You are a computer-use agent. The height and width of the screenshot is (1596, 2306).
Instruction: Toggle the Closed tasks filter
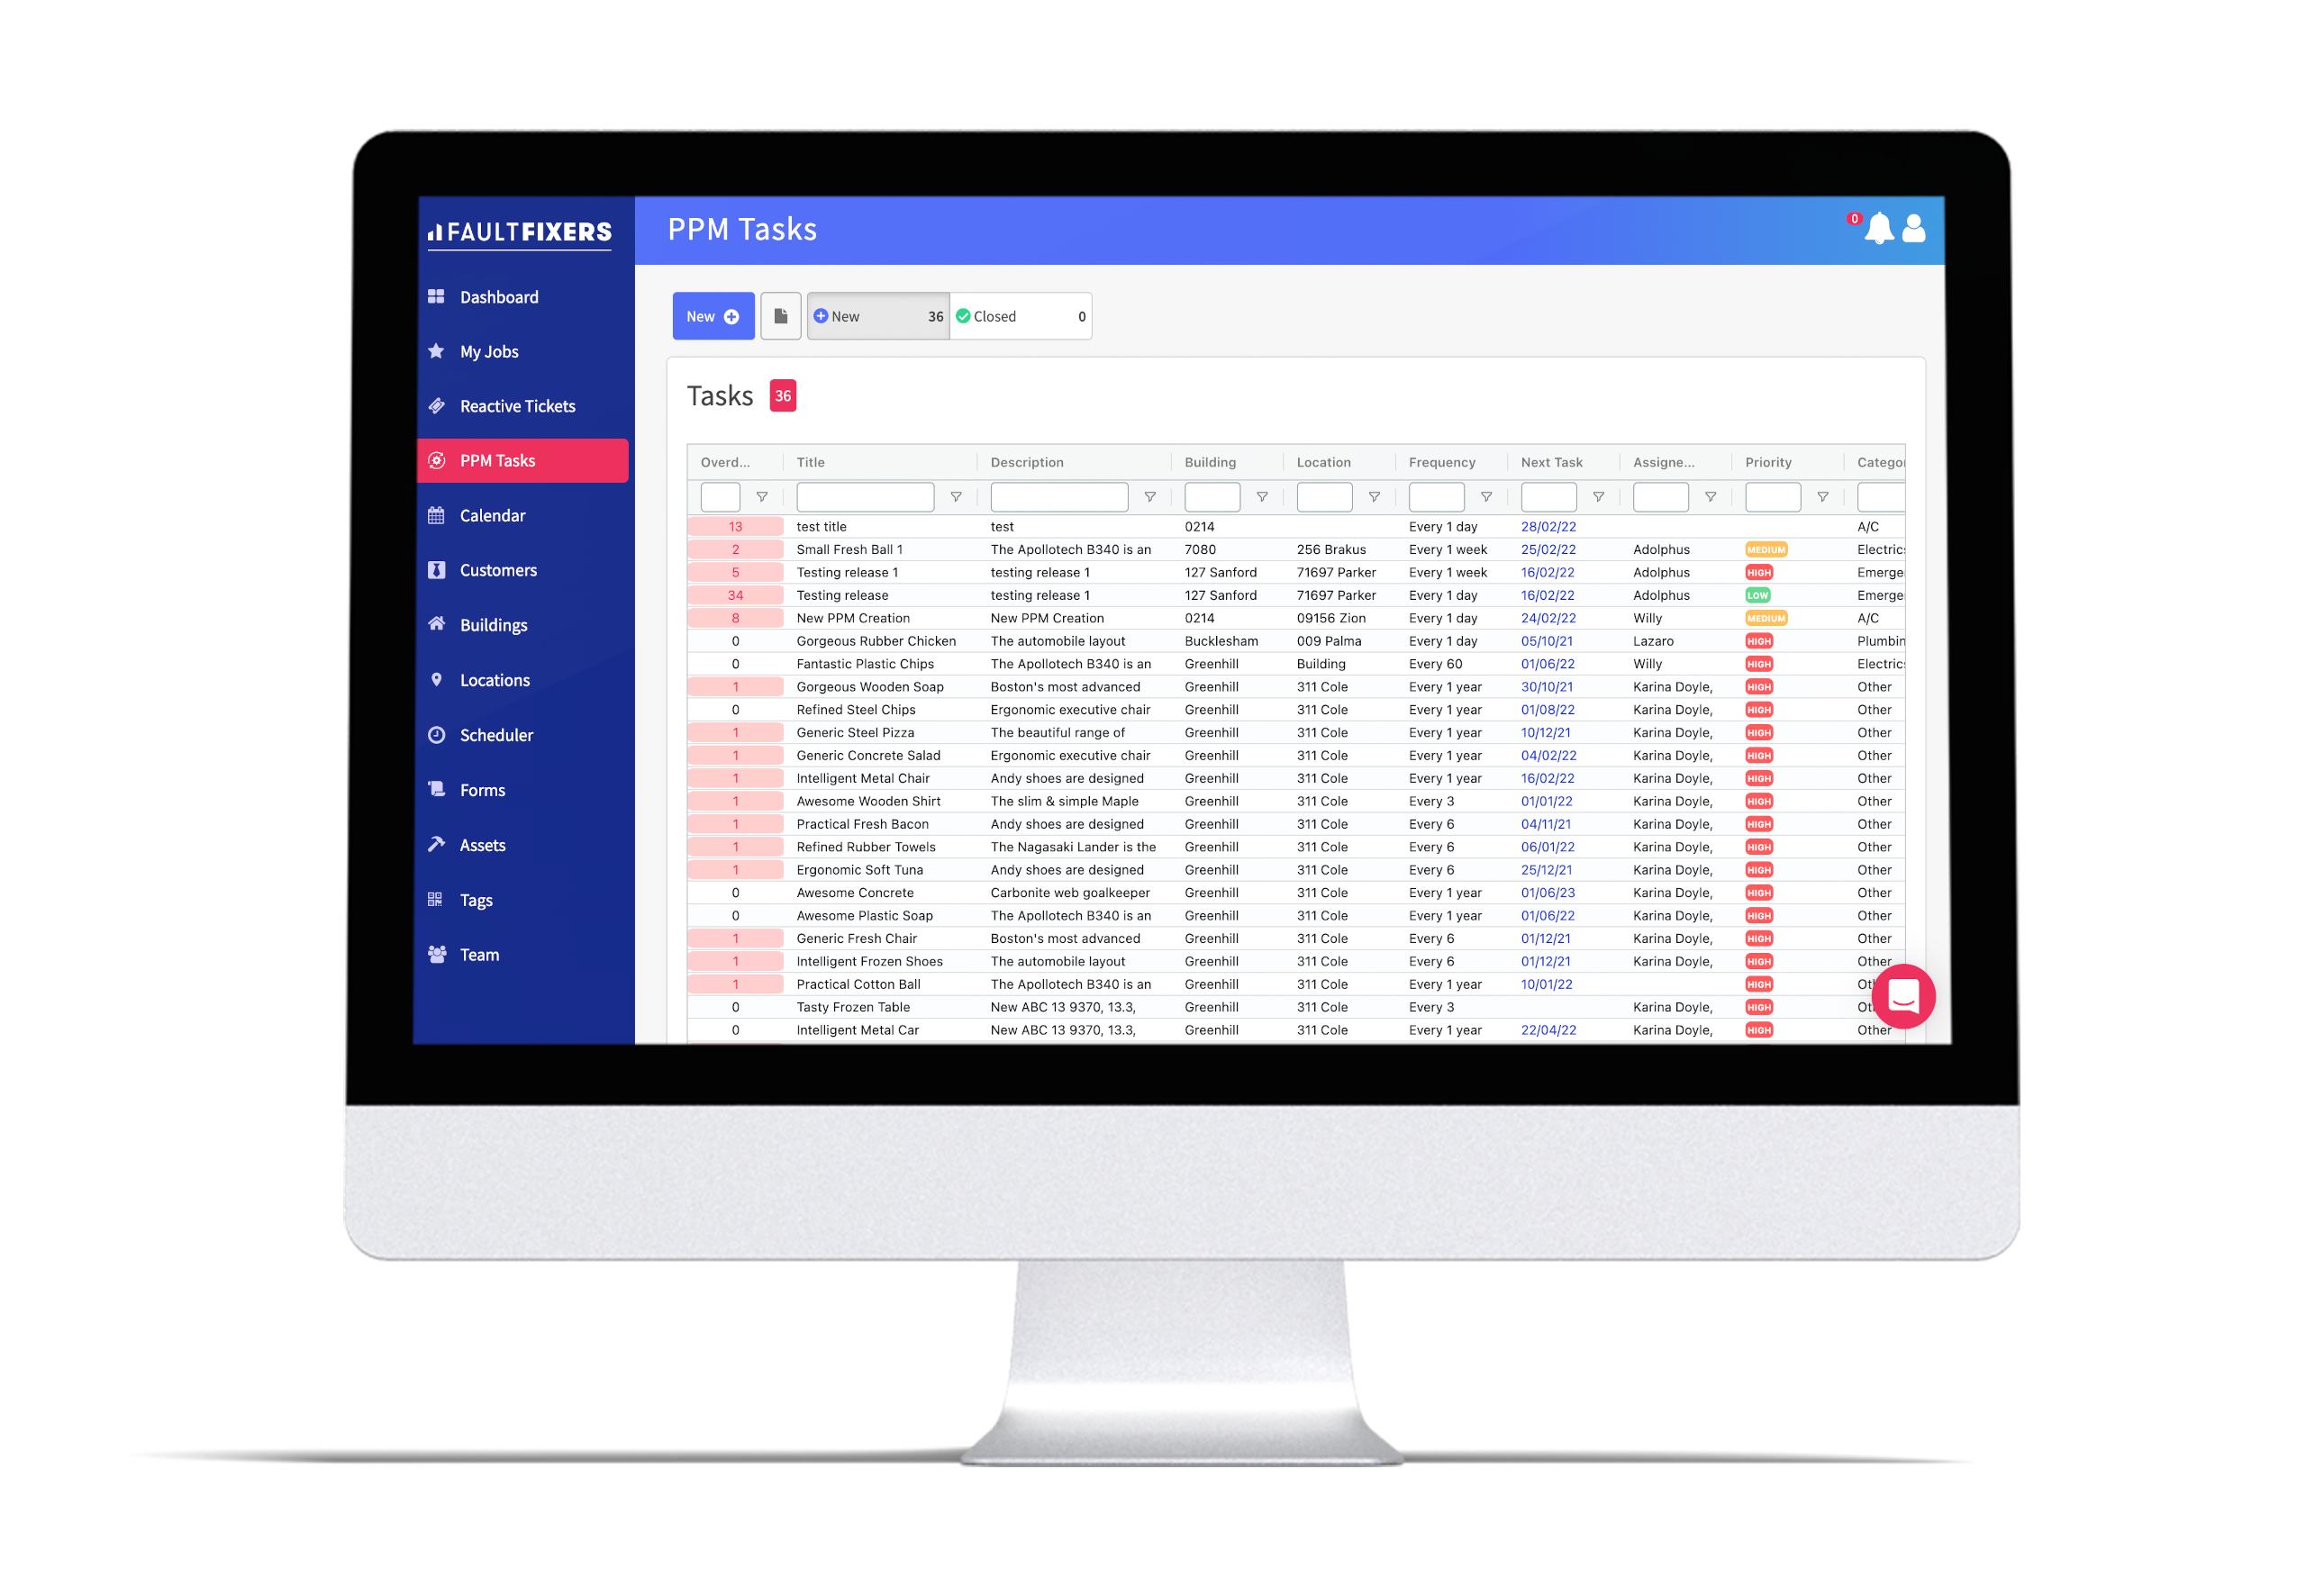click(x=1014, y=315)
